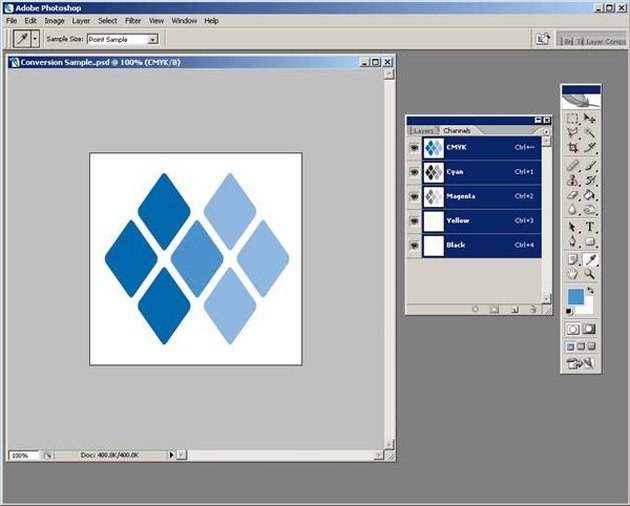Open the Sample Size dropdown
This screenshot has width=630, height=506.
(153, 39)
